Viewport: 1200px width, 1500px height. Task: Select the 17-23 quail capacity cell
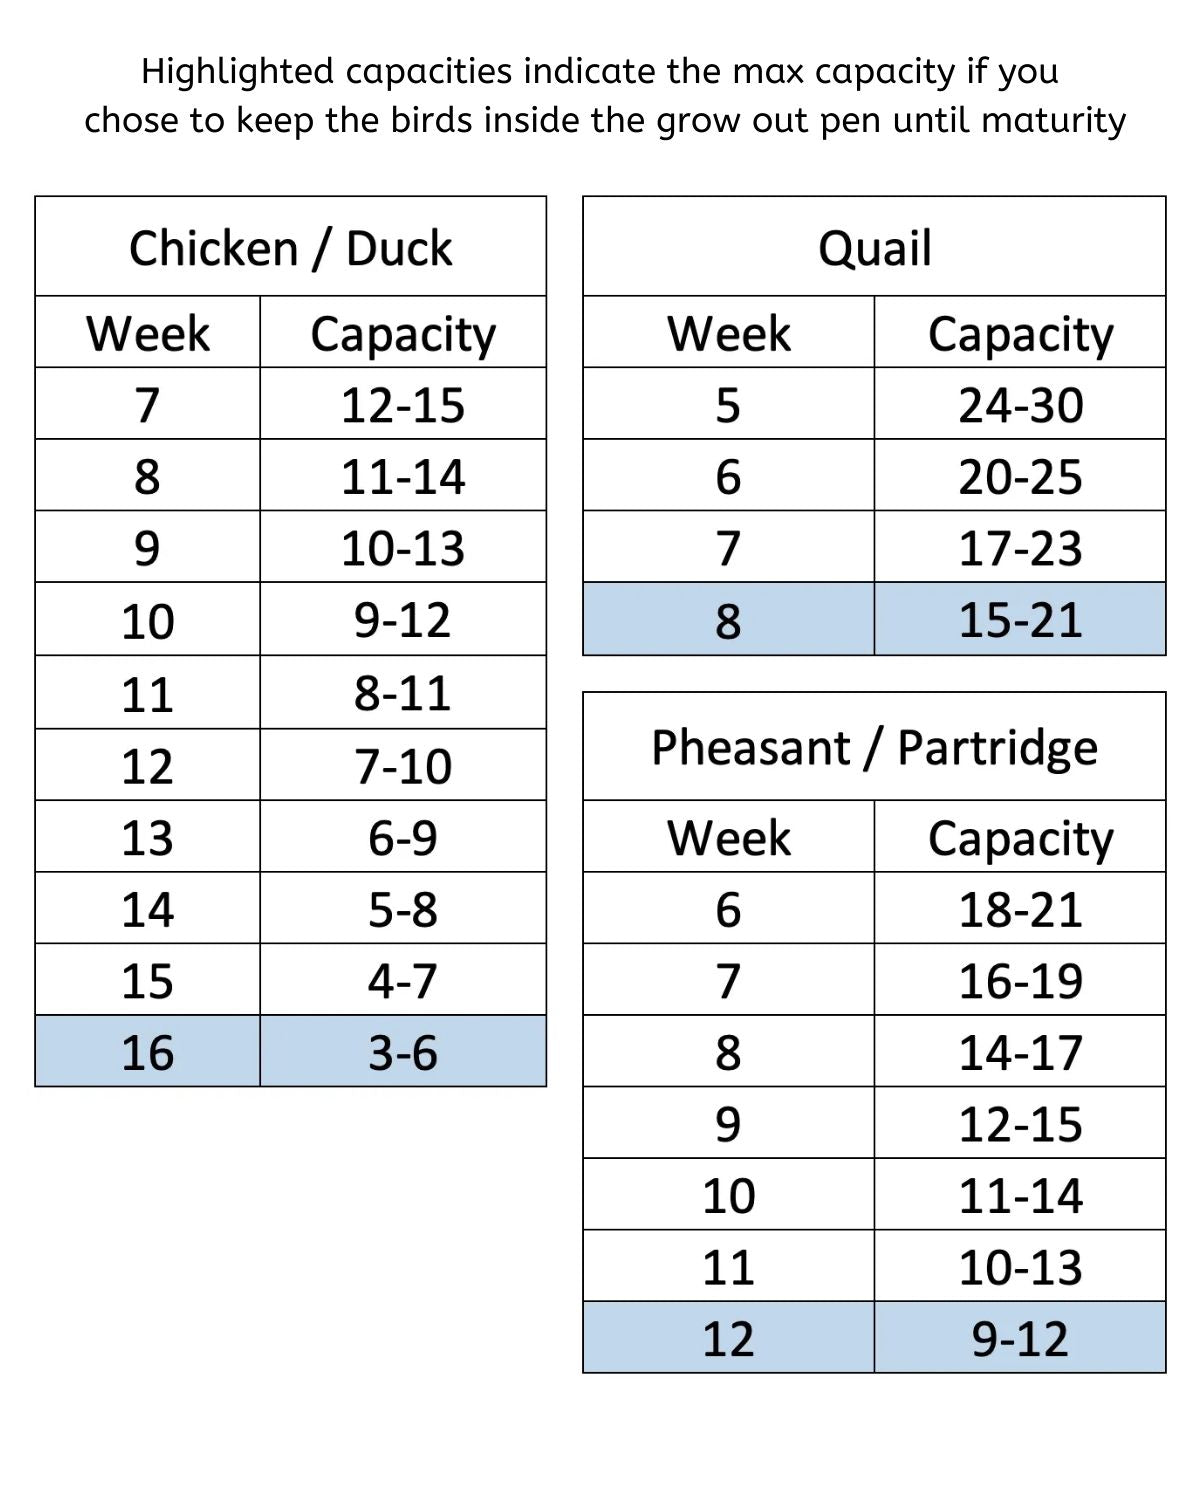1020,548
